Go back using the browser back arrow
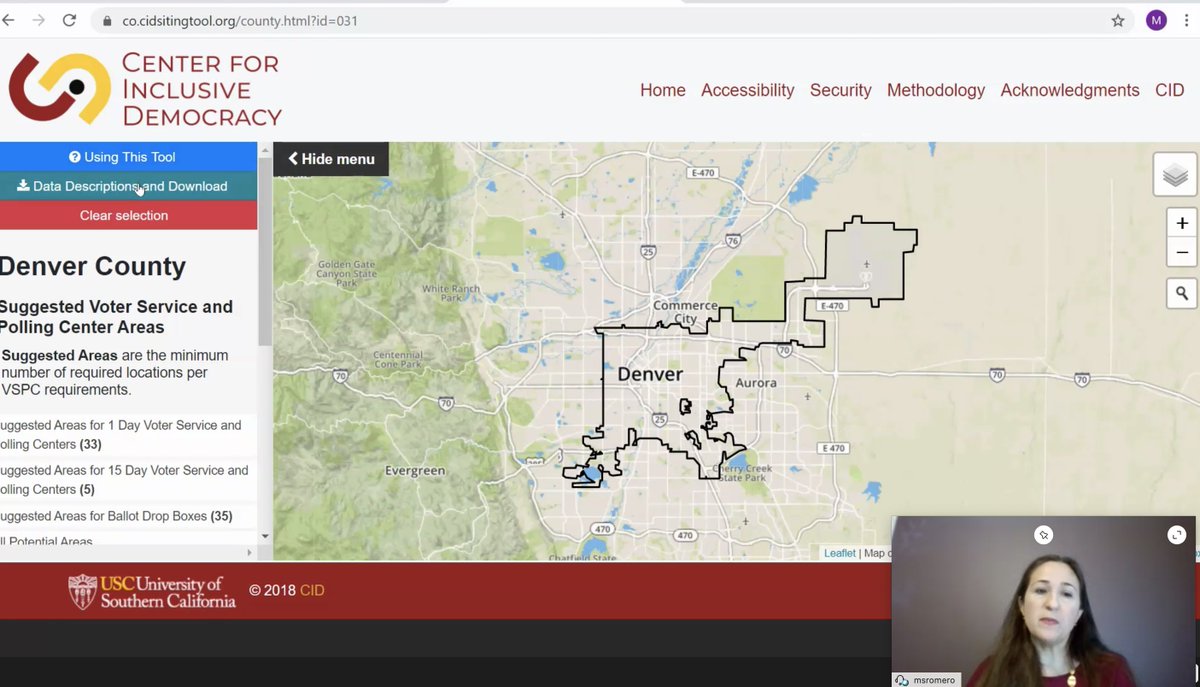 click(x=8, y=20)
